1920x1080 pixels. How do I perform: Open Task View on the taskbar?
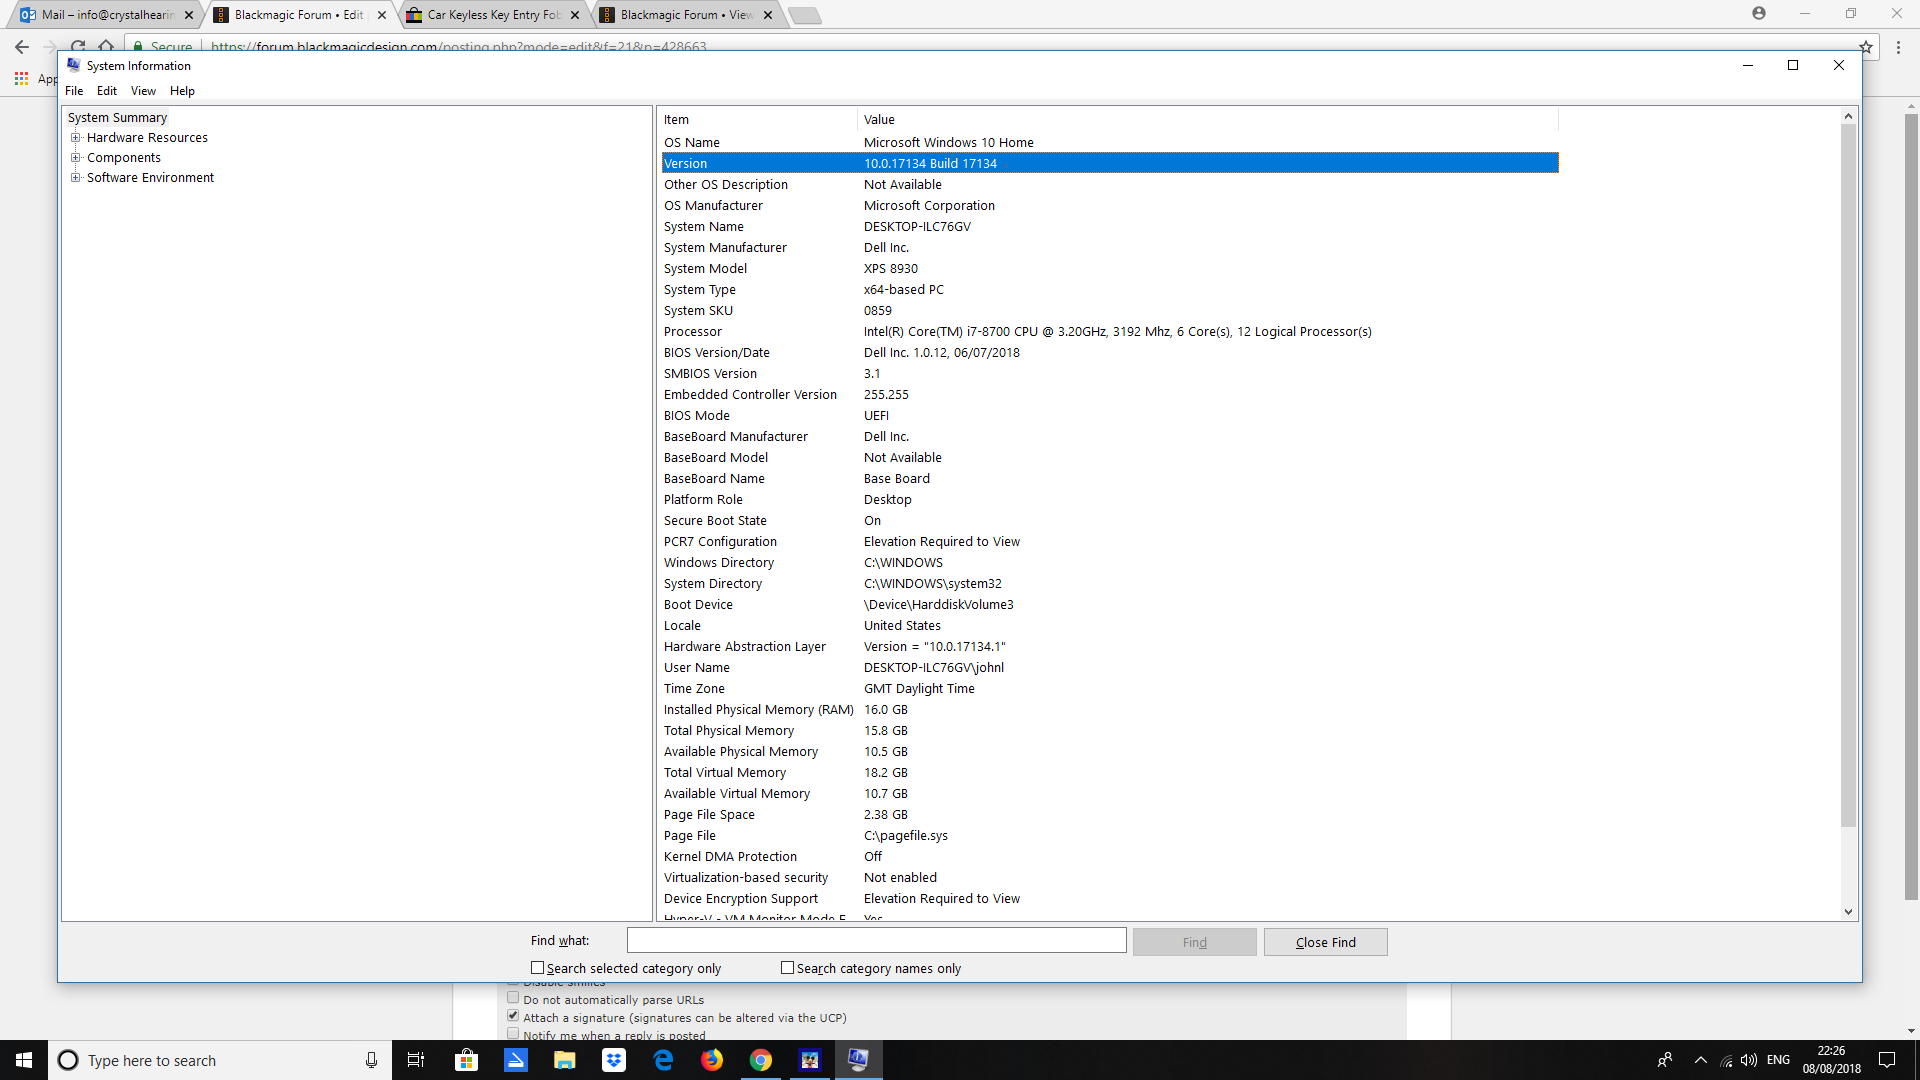click(x=416, y=1060)
